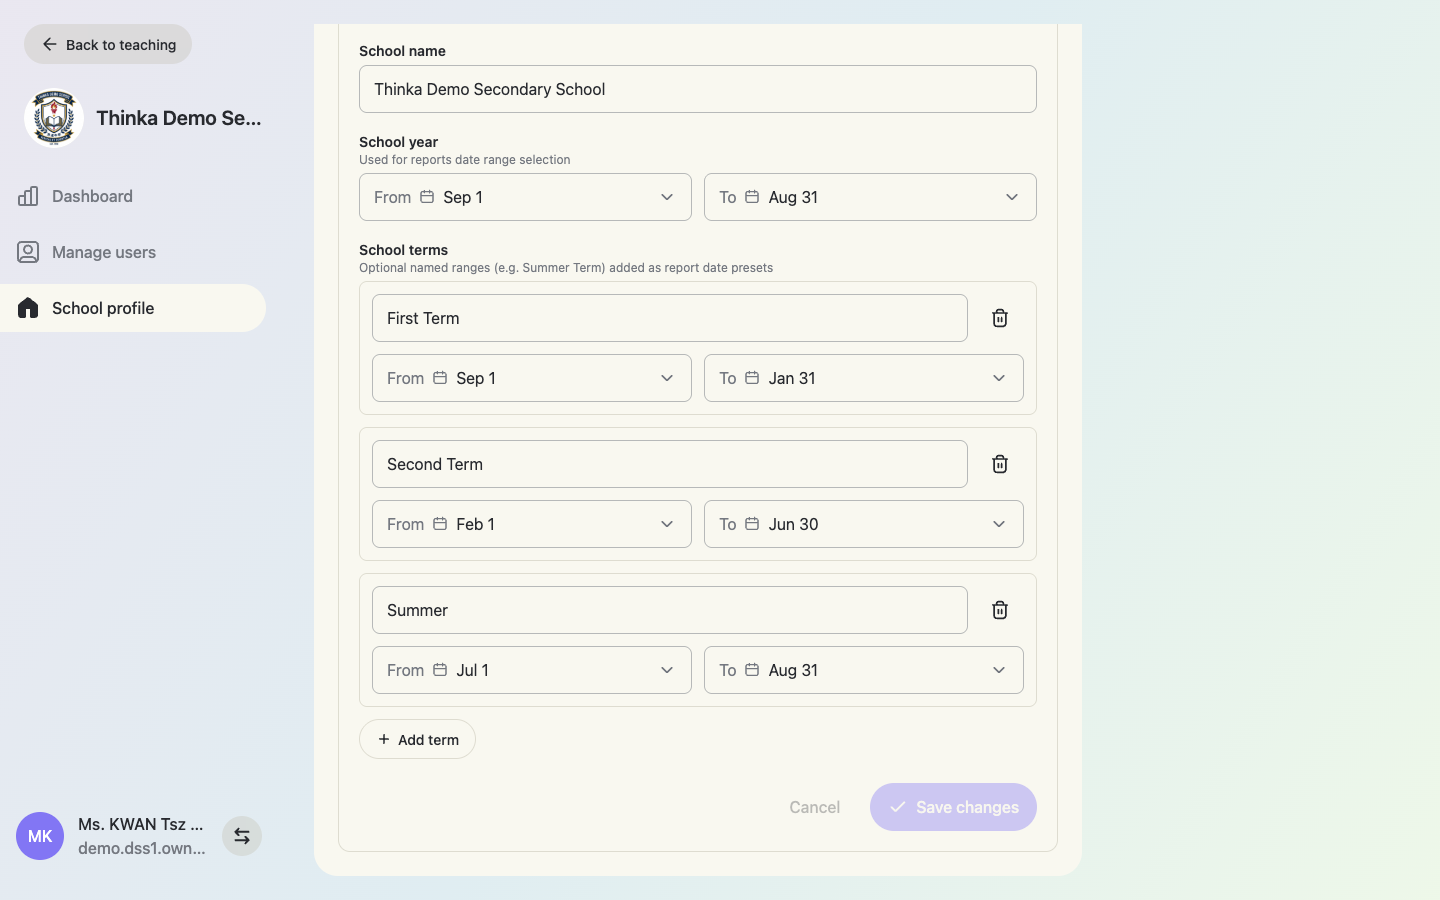This screenshot has height=900, width=1440.
Task: Open the School year To Aug 31 dropdown
Action: (x=870, y=197)
